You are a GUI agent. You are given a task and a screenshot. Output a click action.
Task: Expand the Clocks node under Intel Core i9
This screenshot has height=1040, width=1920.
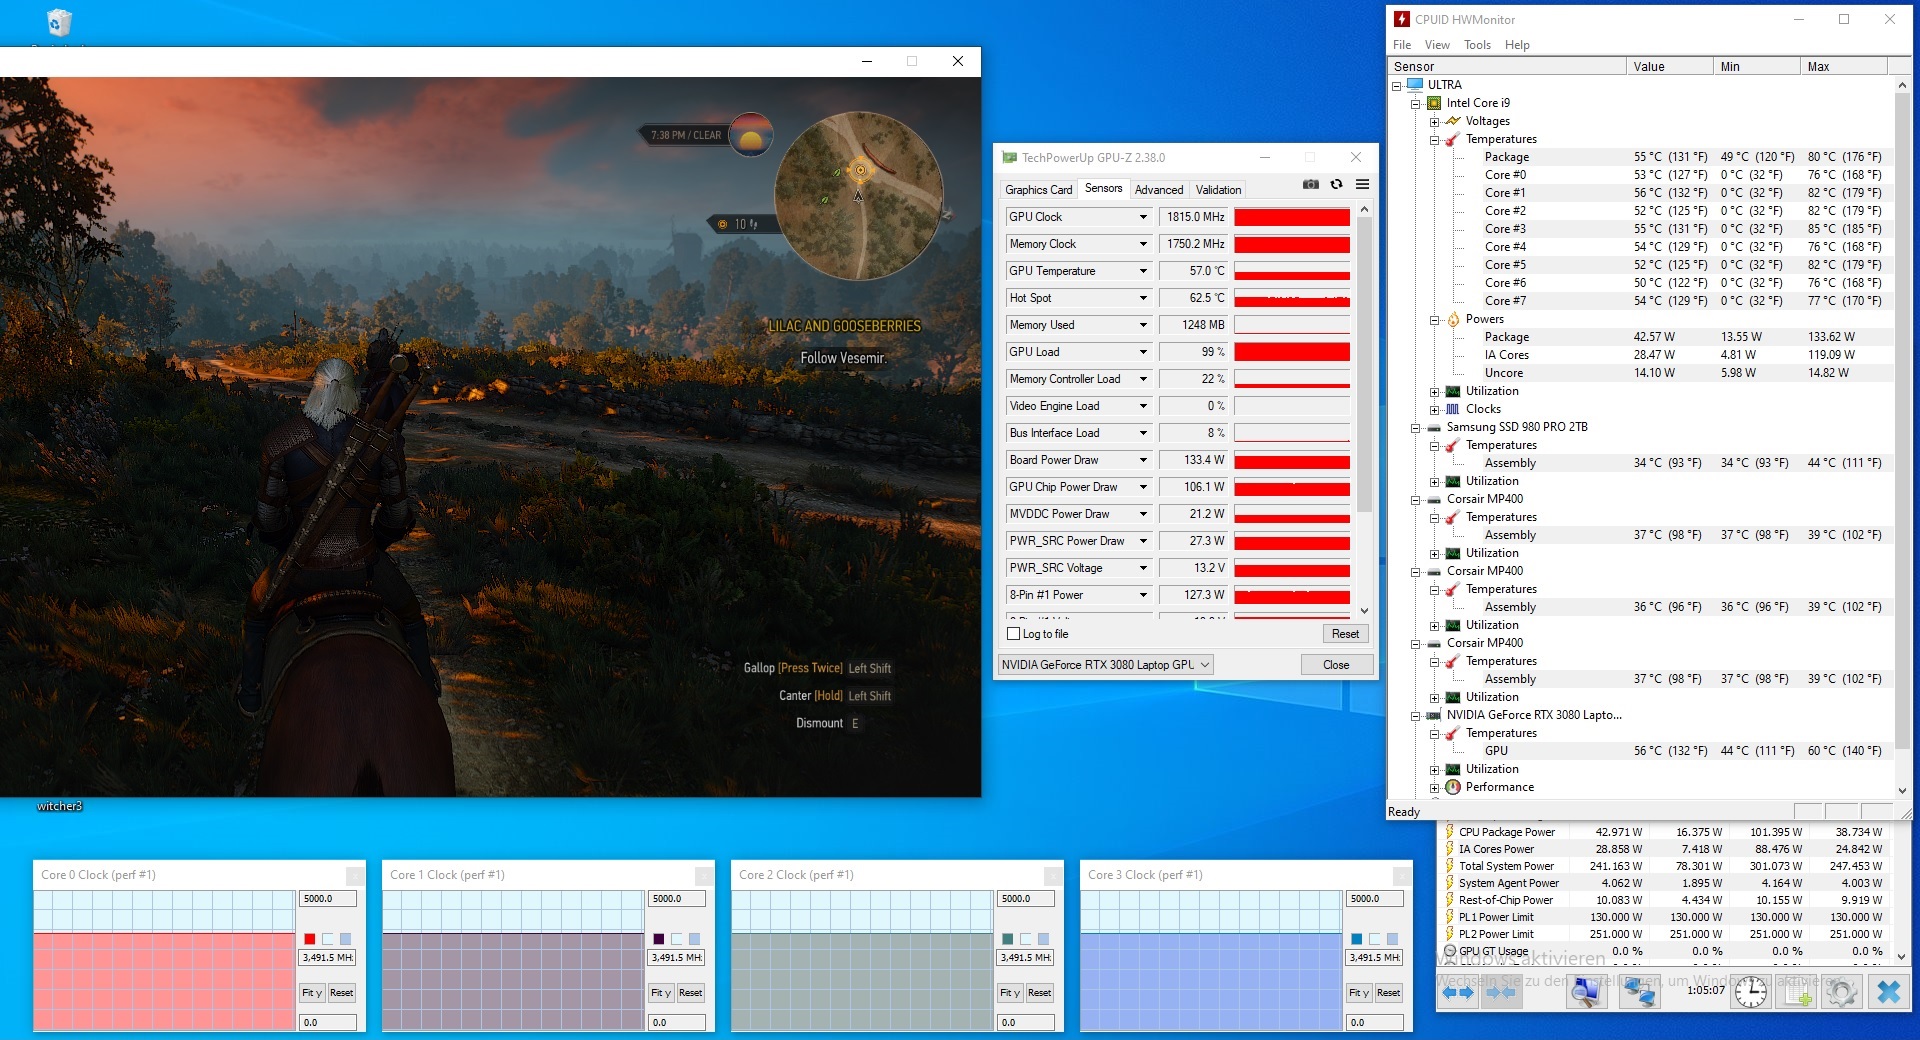[x=1434, y=410]
